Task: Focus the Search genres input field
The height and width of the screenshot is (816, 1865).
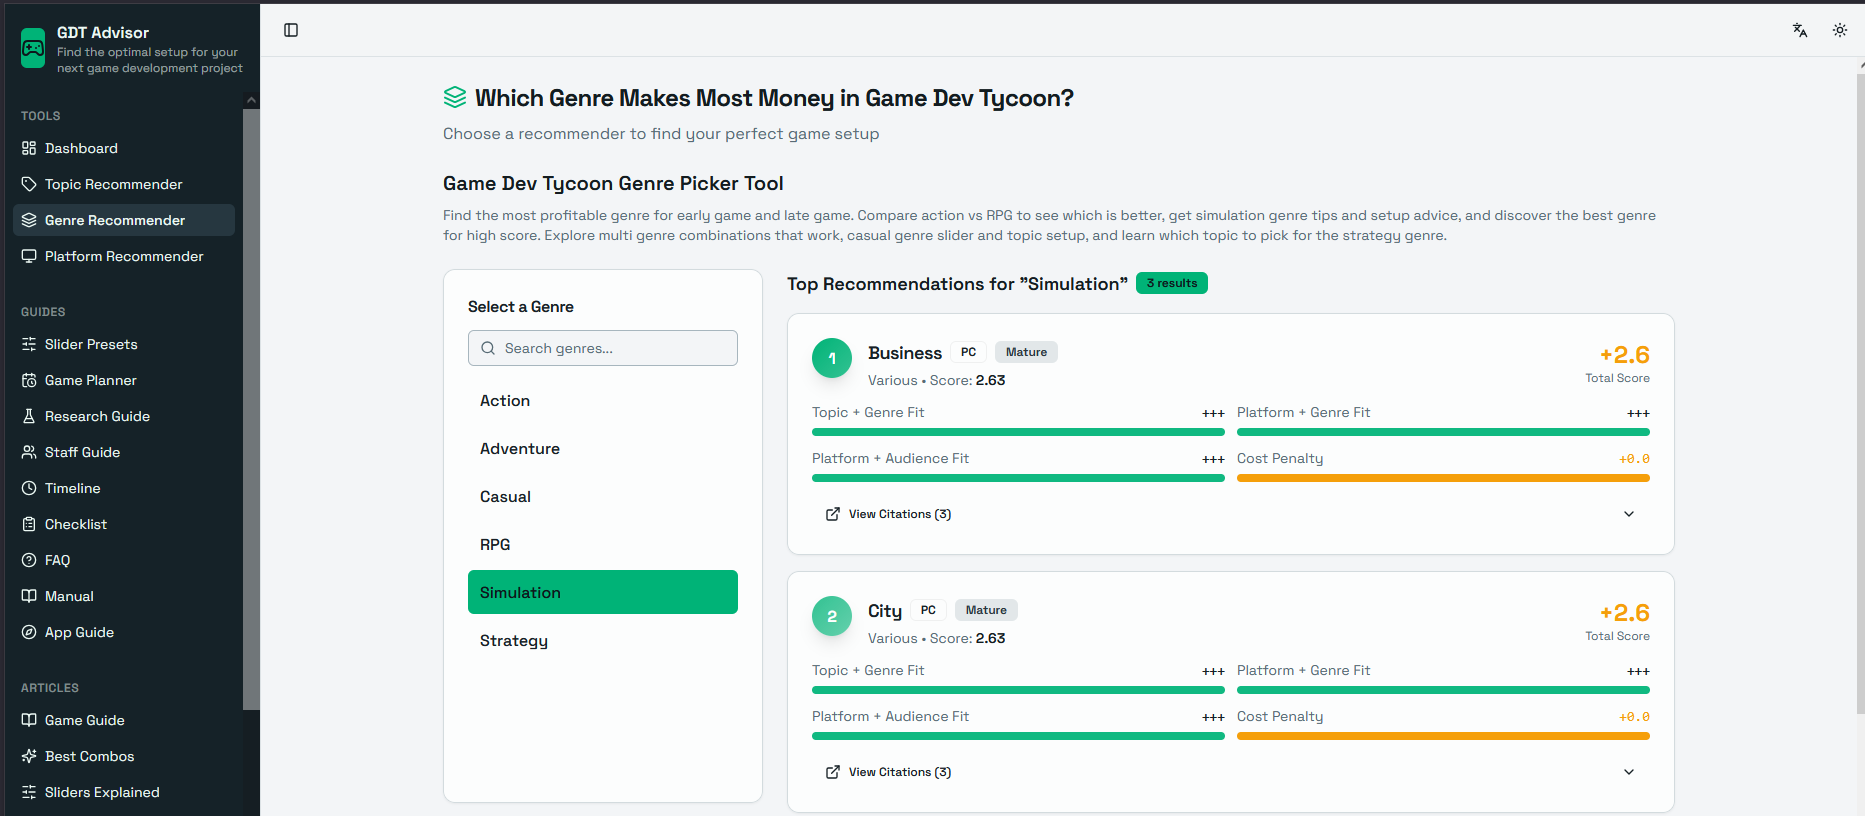Action: [603, 348]
